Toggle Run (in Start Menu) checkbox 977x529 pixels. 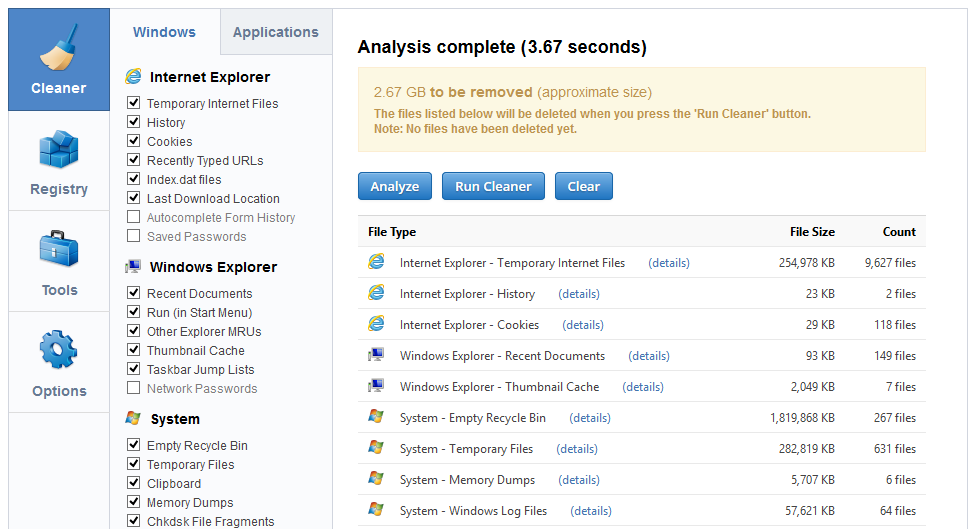(x=133, y=312)
